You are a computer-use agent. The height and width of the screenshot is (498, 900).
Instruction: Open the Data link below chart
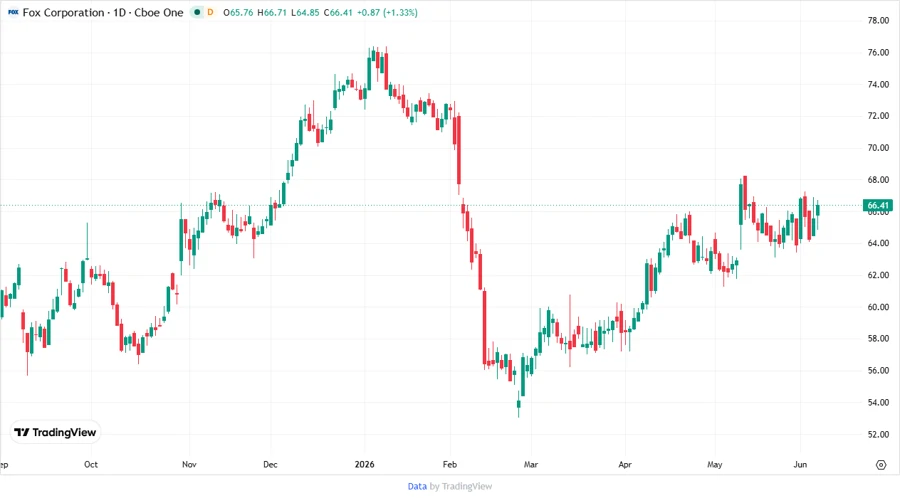[x=417, y=487]
